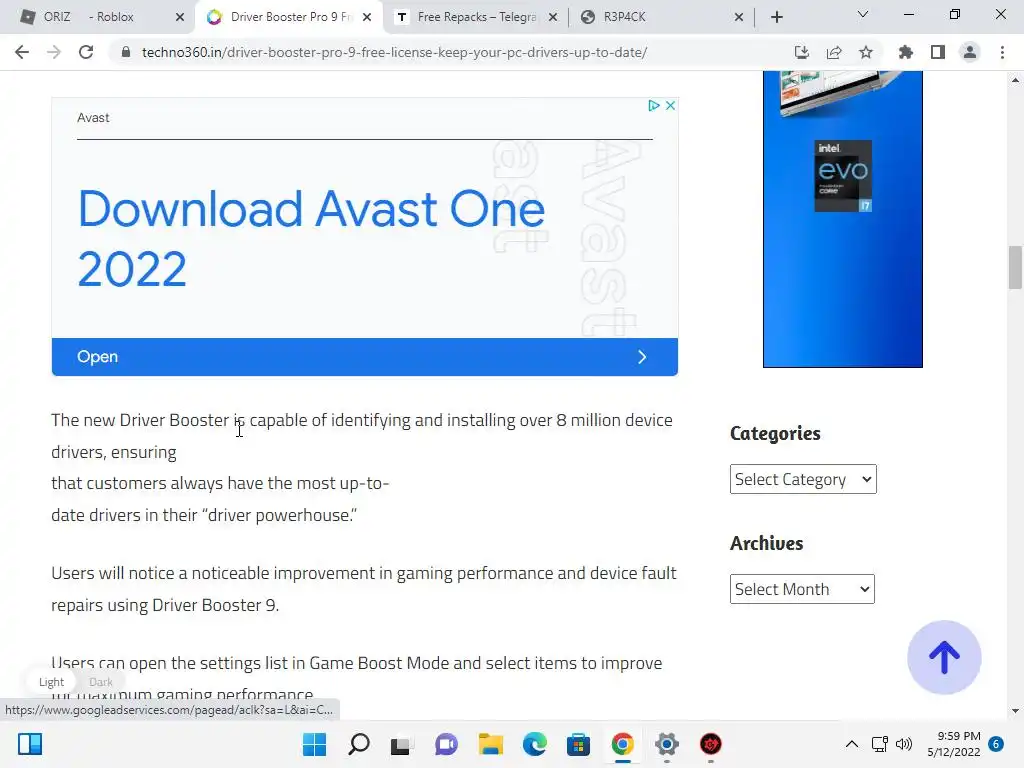Share this page icon
This screenshot has width=1024, height=768.
pyautogui.click(x=834, y=52)
